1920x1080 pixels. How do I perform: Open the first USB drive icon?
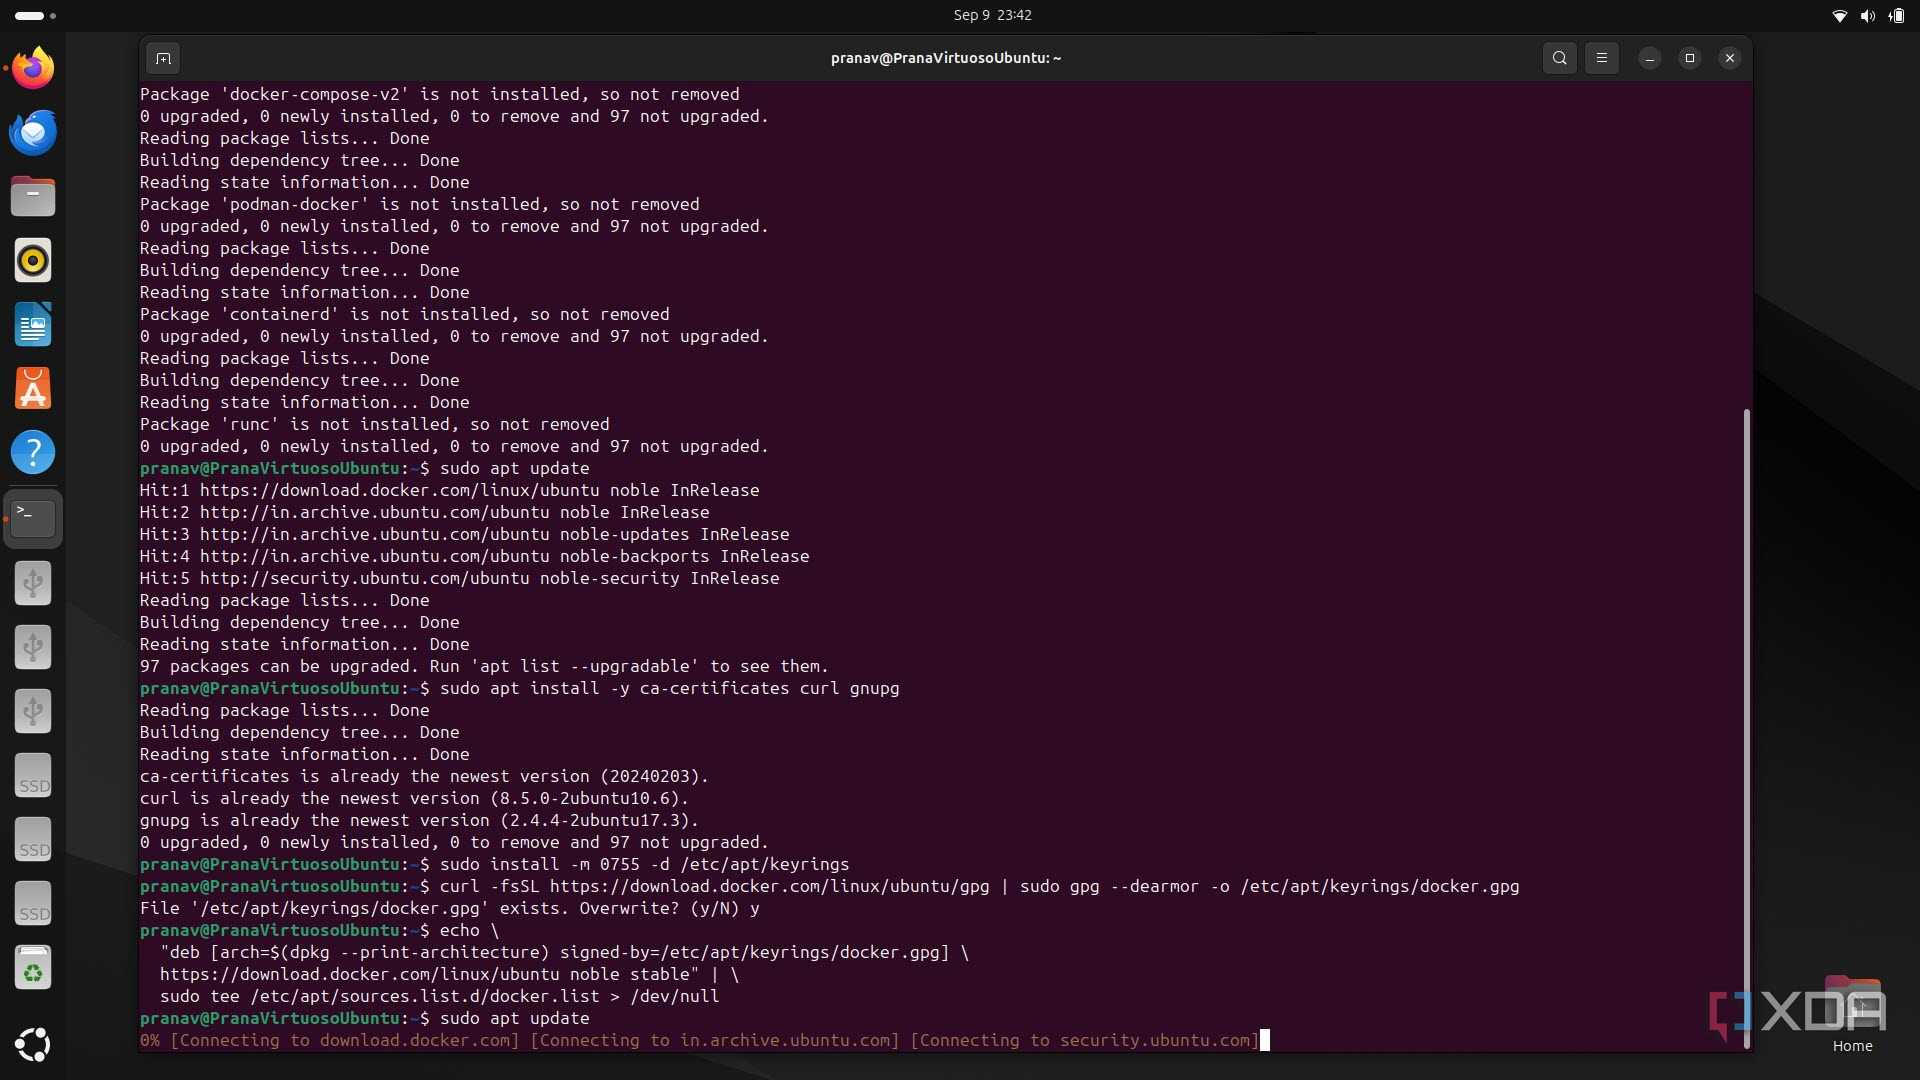(33, 583)
